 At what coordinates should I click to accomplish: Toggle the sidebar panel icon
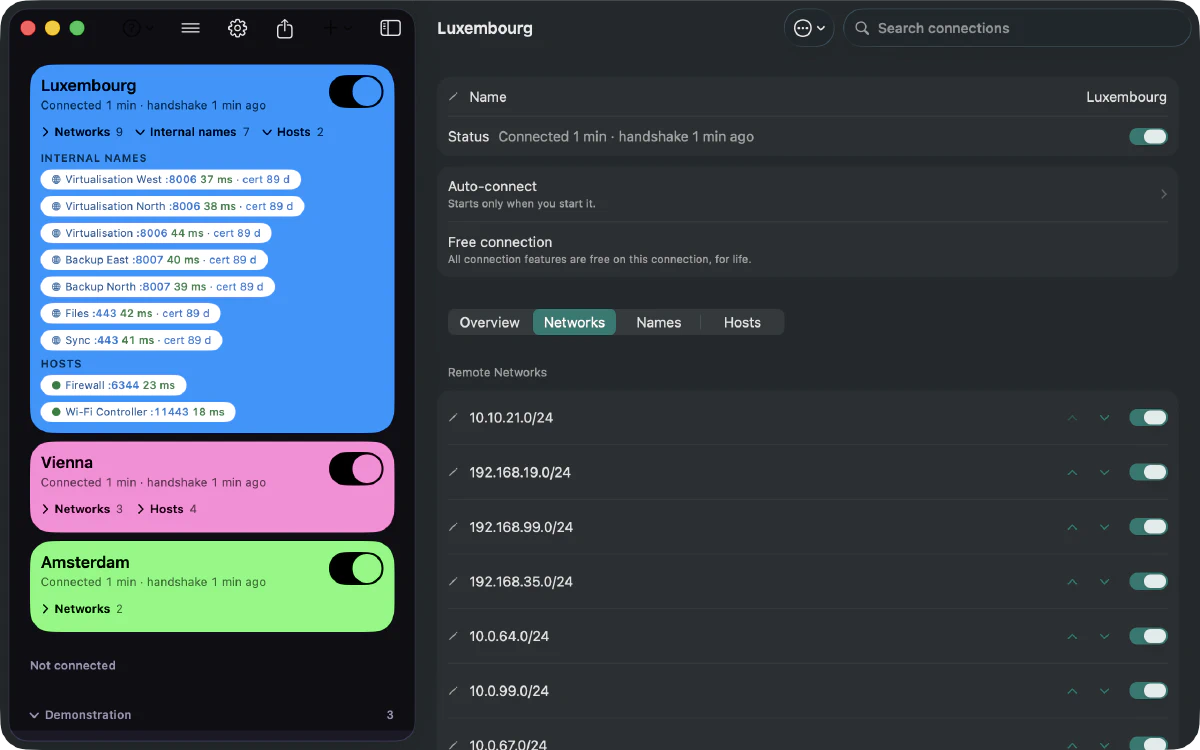391,28
